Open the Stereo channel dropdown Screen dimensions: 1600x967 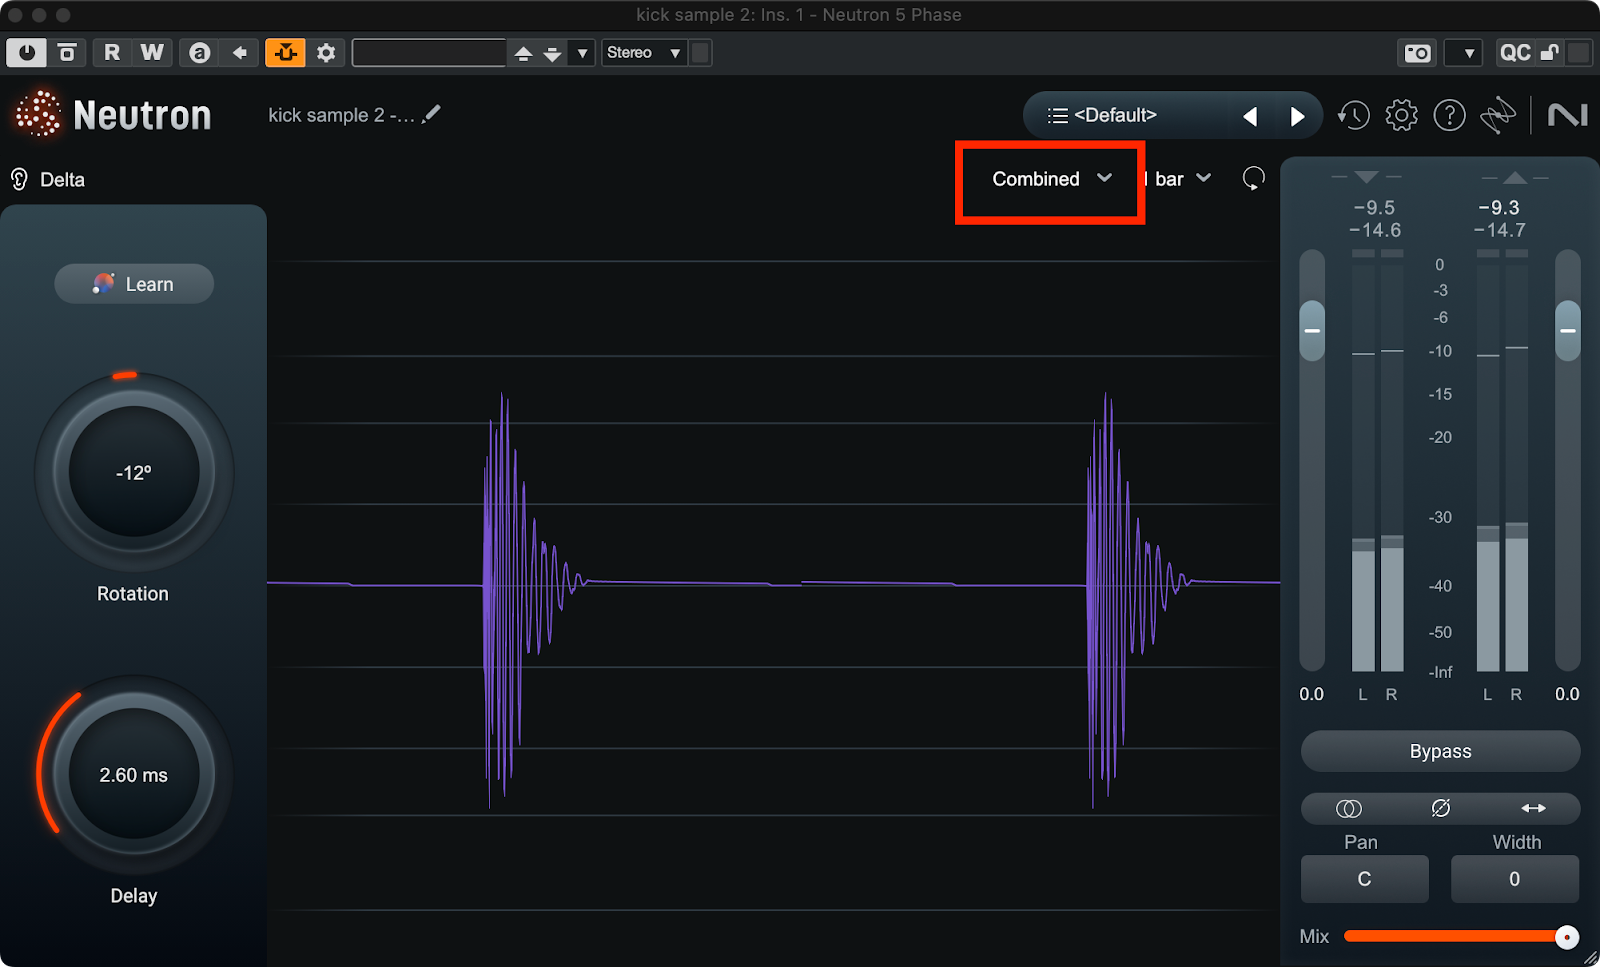[643, 53]
